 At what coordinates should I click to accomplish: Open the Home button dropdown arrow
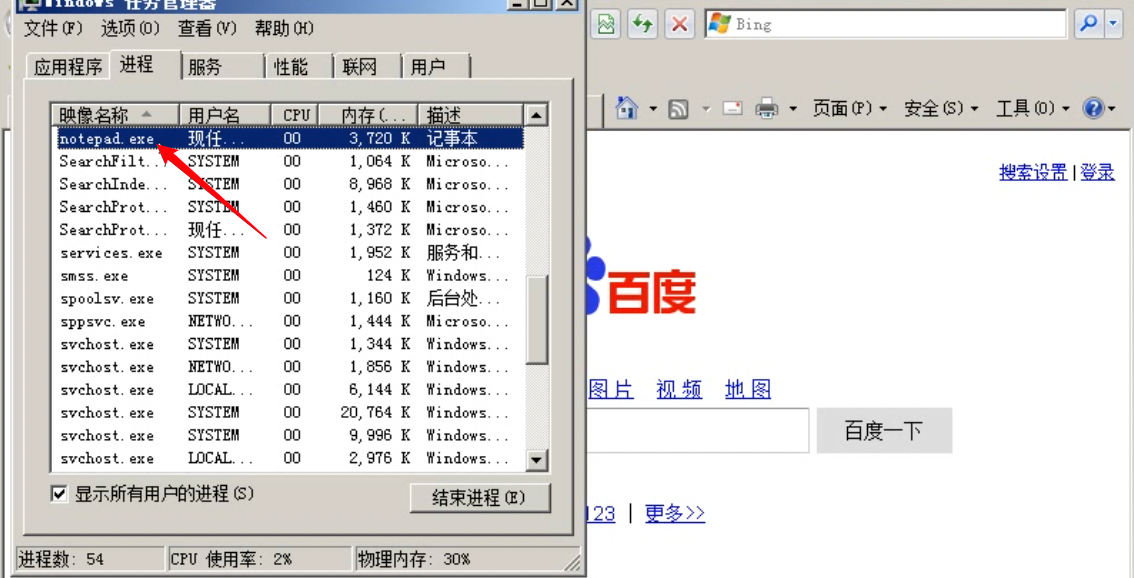point(653,109)
